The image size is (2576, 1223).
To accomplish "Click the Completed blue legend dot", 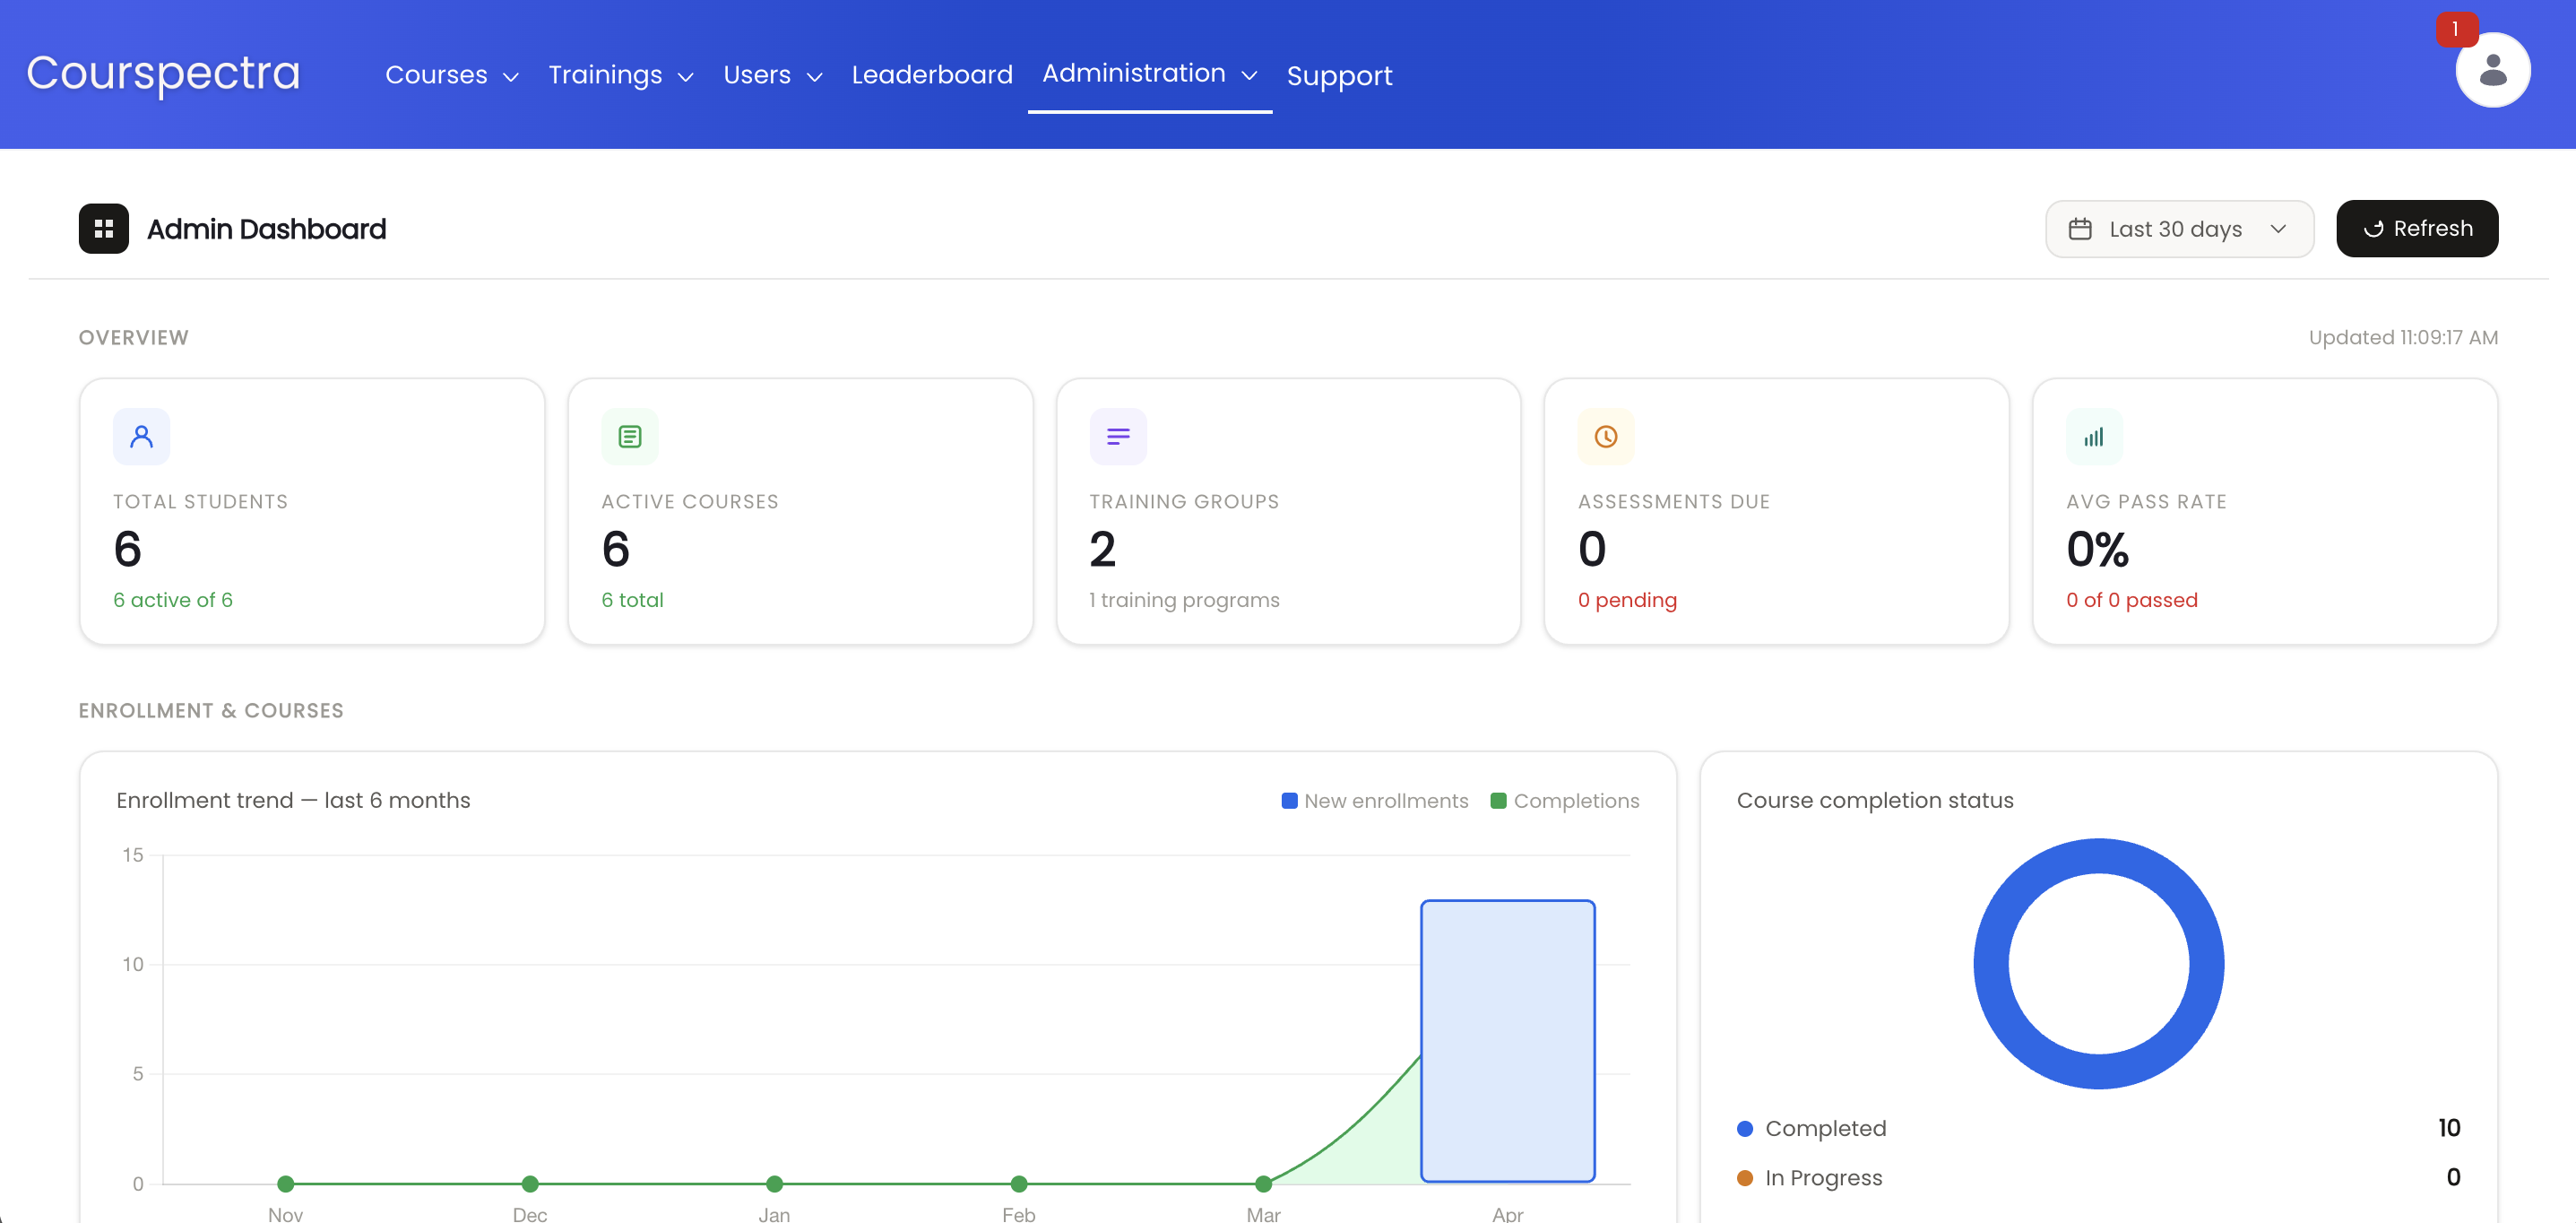I will pyautogui.click(x=1745, y=1129).
